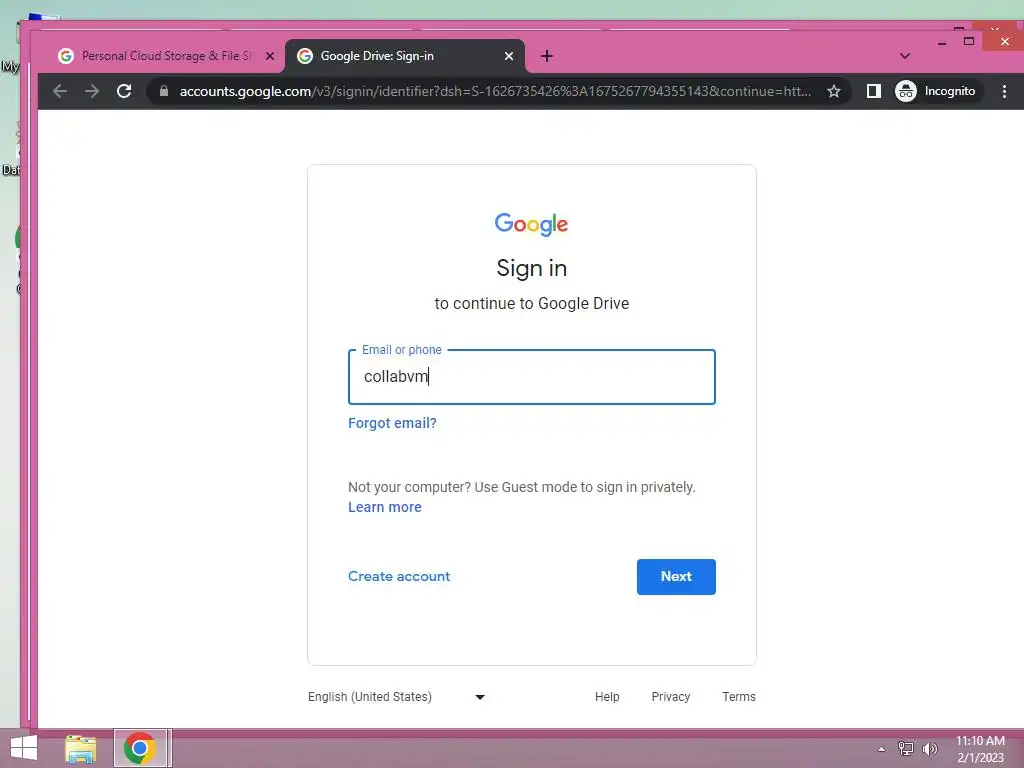Focus the Email or phone field
The height and width of the screenshot is (768, 1024).
(532, 377)
